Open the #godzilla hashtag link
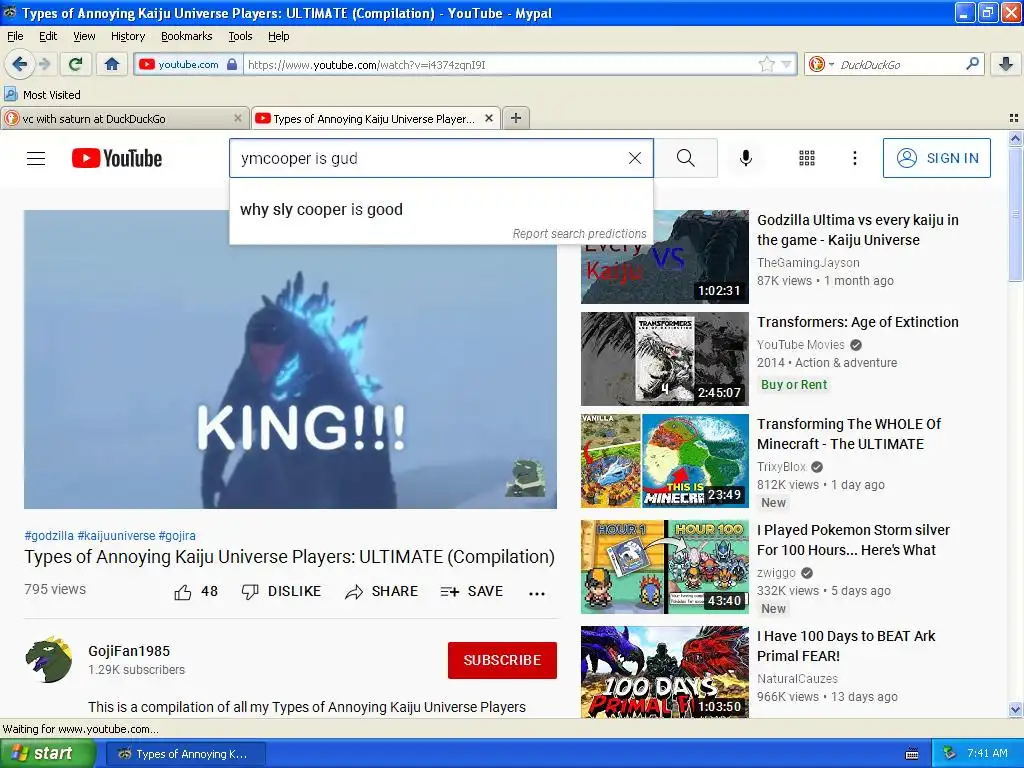Viewport: 1024px width, 768px height. (x=49, y=536)
